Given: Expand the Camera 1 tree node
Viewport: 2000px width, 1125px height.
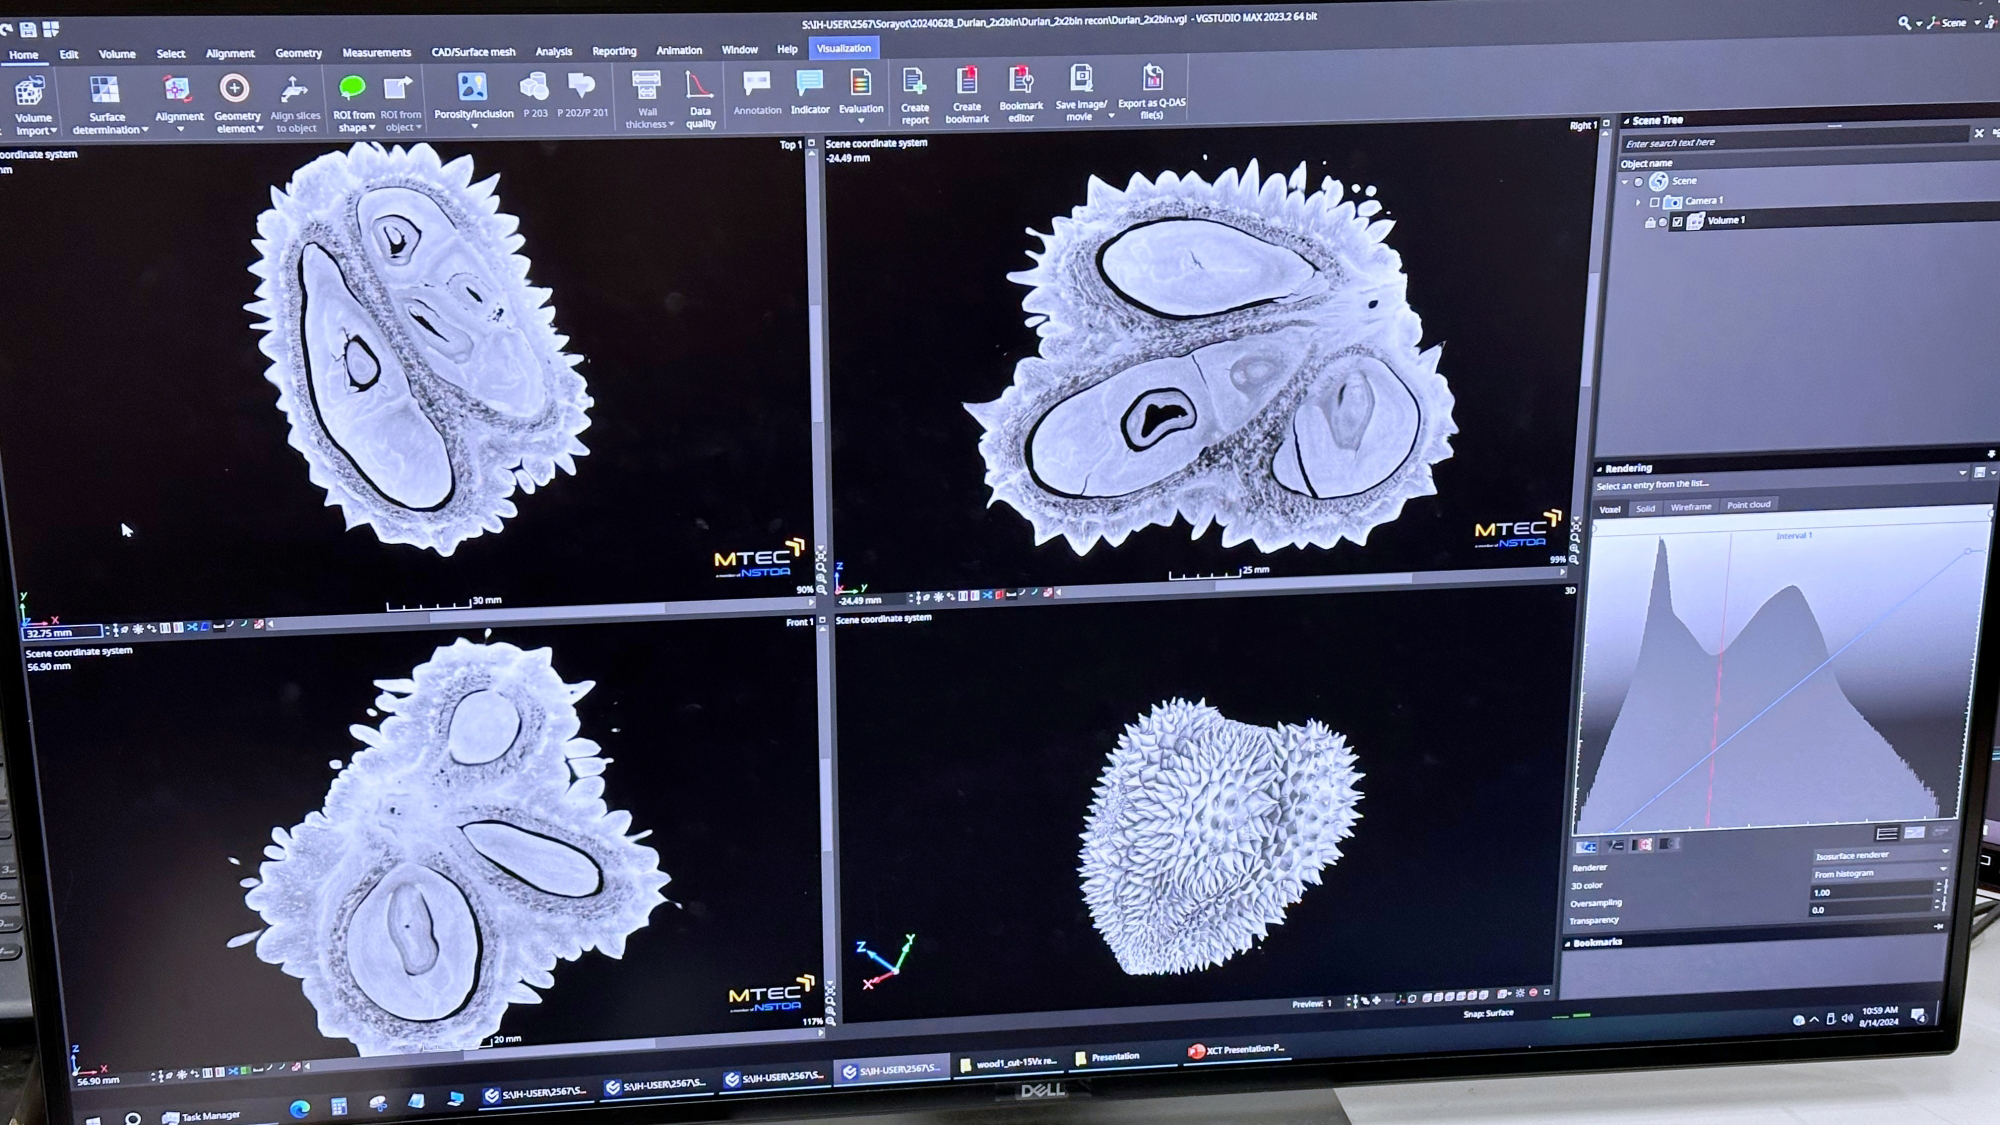Looking at the screenshot, I should coord(1638,202).
